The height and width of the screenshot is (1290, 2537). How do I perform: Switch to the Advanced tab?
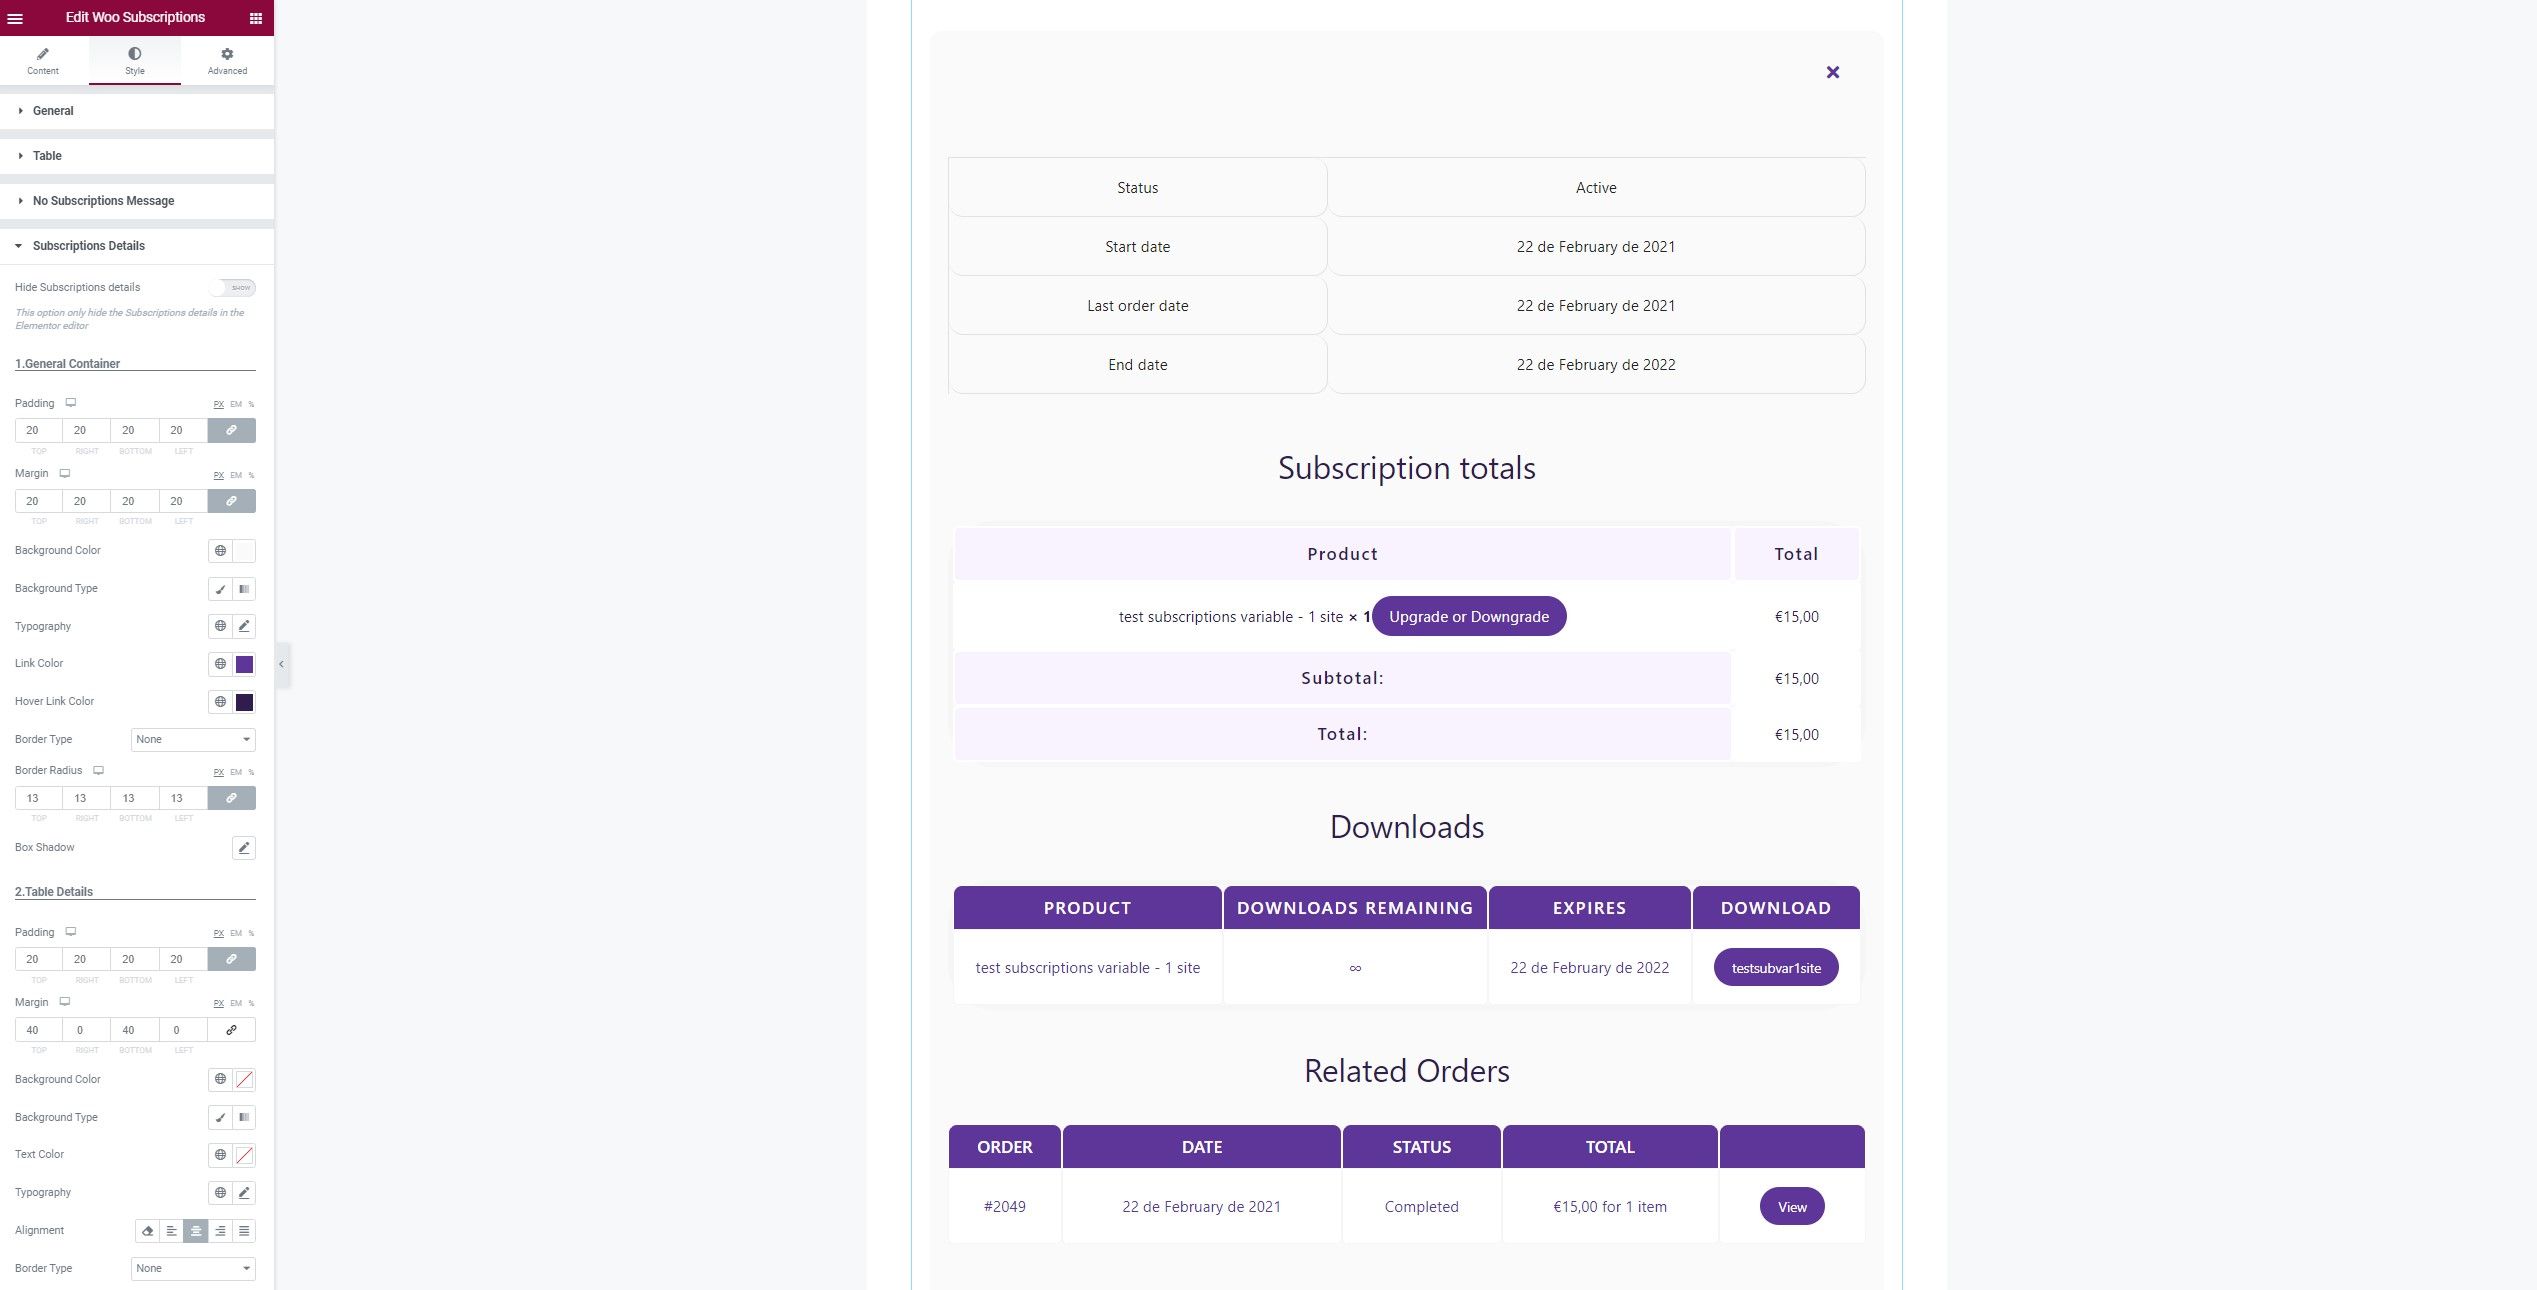tap(227, 61)
